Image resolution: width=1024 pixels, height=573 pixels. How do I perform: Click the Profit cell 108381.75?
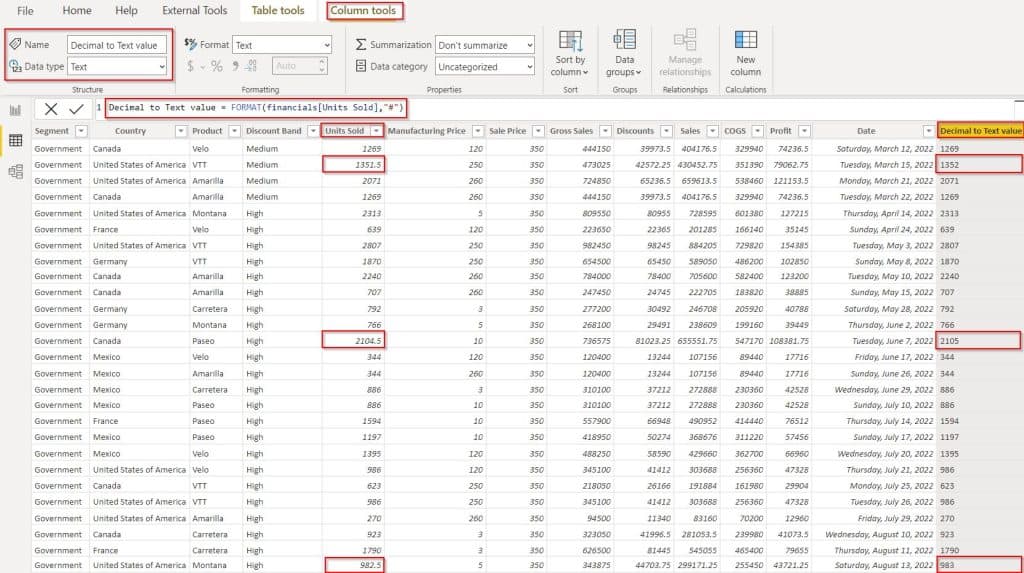[x=789, y=341]
